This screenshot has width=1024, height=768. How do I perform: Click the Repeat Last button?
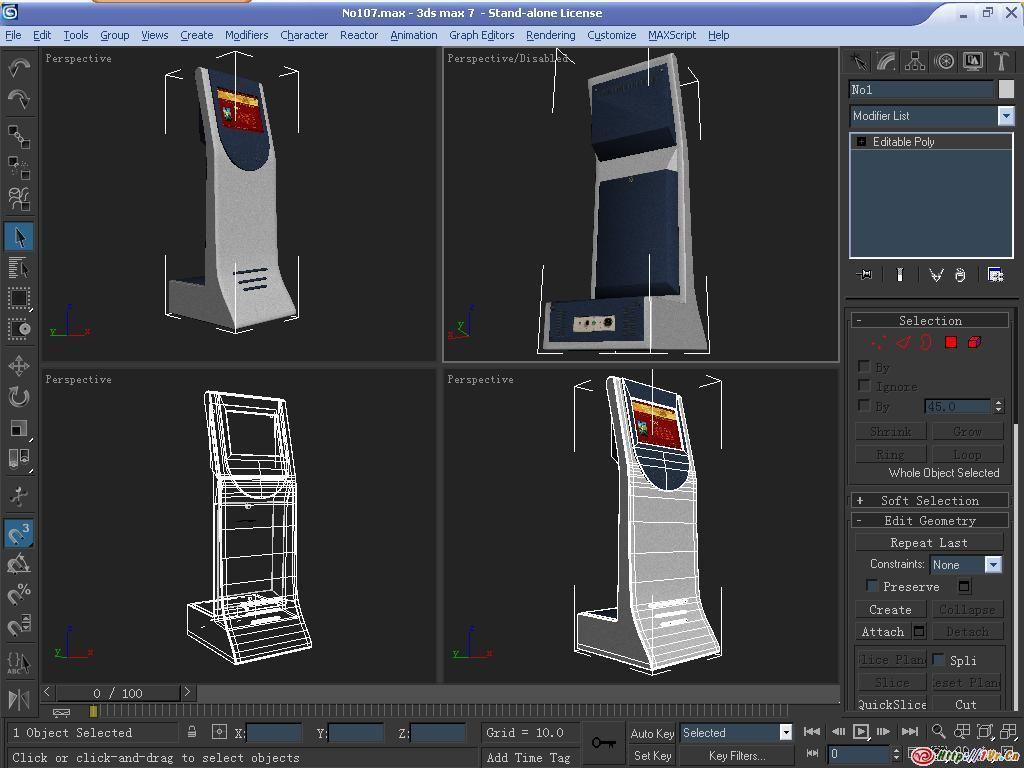(929, 543)
